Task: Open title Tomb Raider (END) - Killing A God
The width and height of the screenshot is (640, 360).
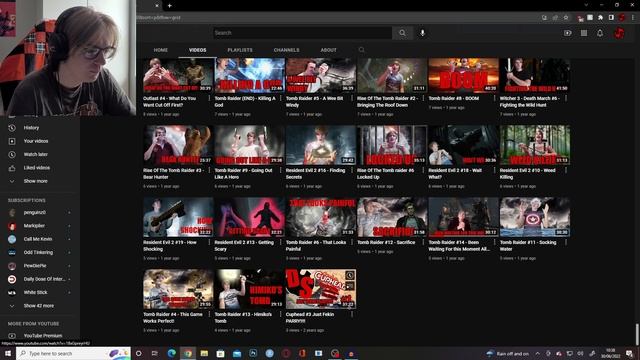Action: point(245,102)
